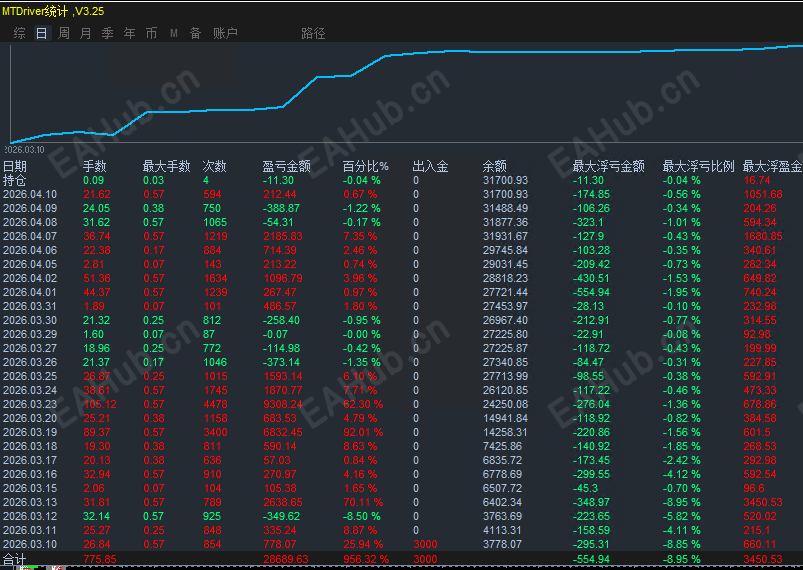The width and height of the screenshot is (803, 570).
Task: Select the 2026.03.17 date row
Action: point(402,460)
